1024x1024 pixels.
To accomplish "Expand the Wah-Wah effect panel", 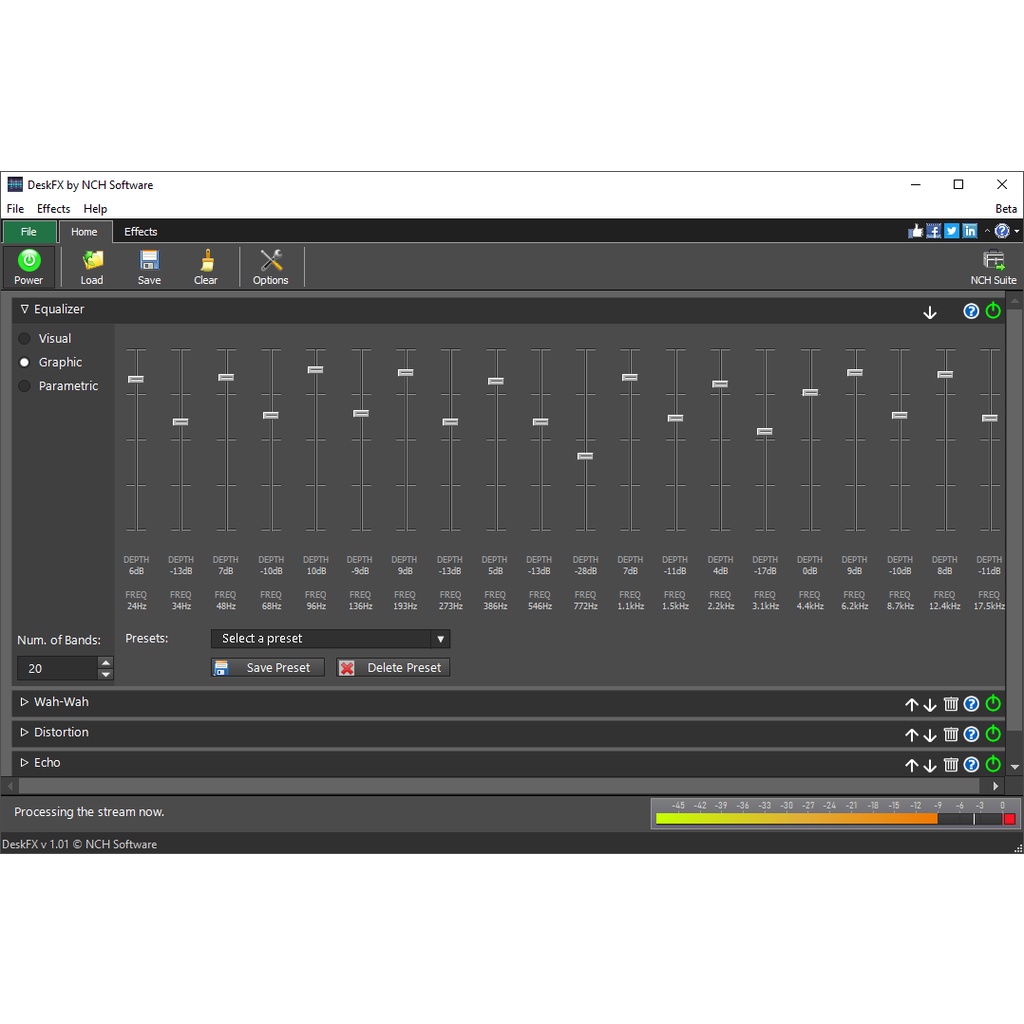I will pyautogui.click(x=25, y=702).
